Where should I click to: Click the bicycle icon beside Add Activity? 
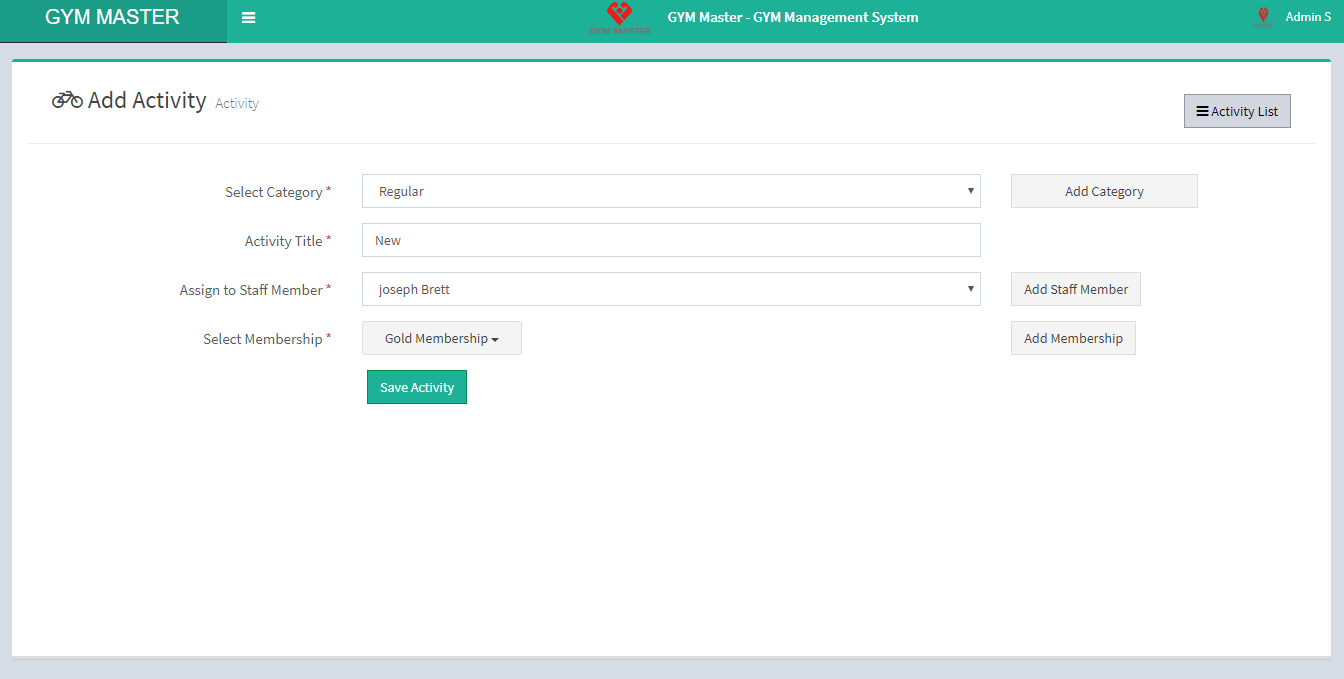click(x=67, y=100)
